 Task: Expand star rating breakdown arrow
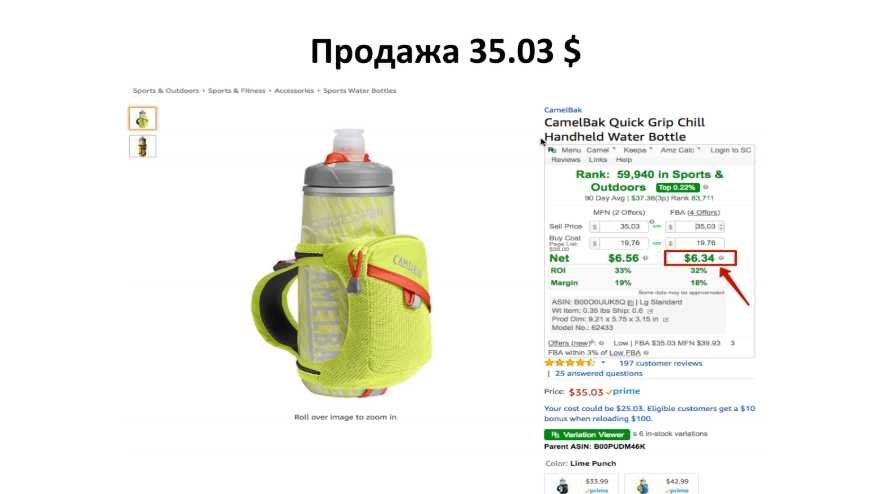(x=603, y=363)
